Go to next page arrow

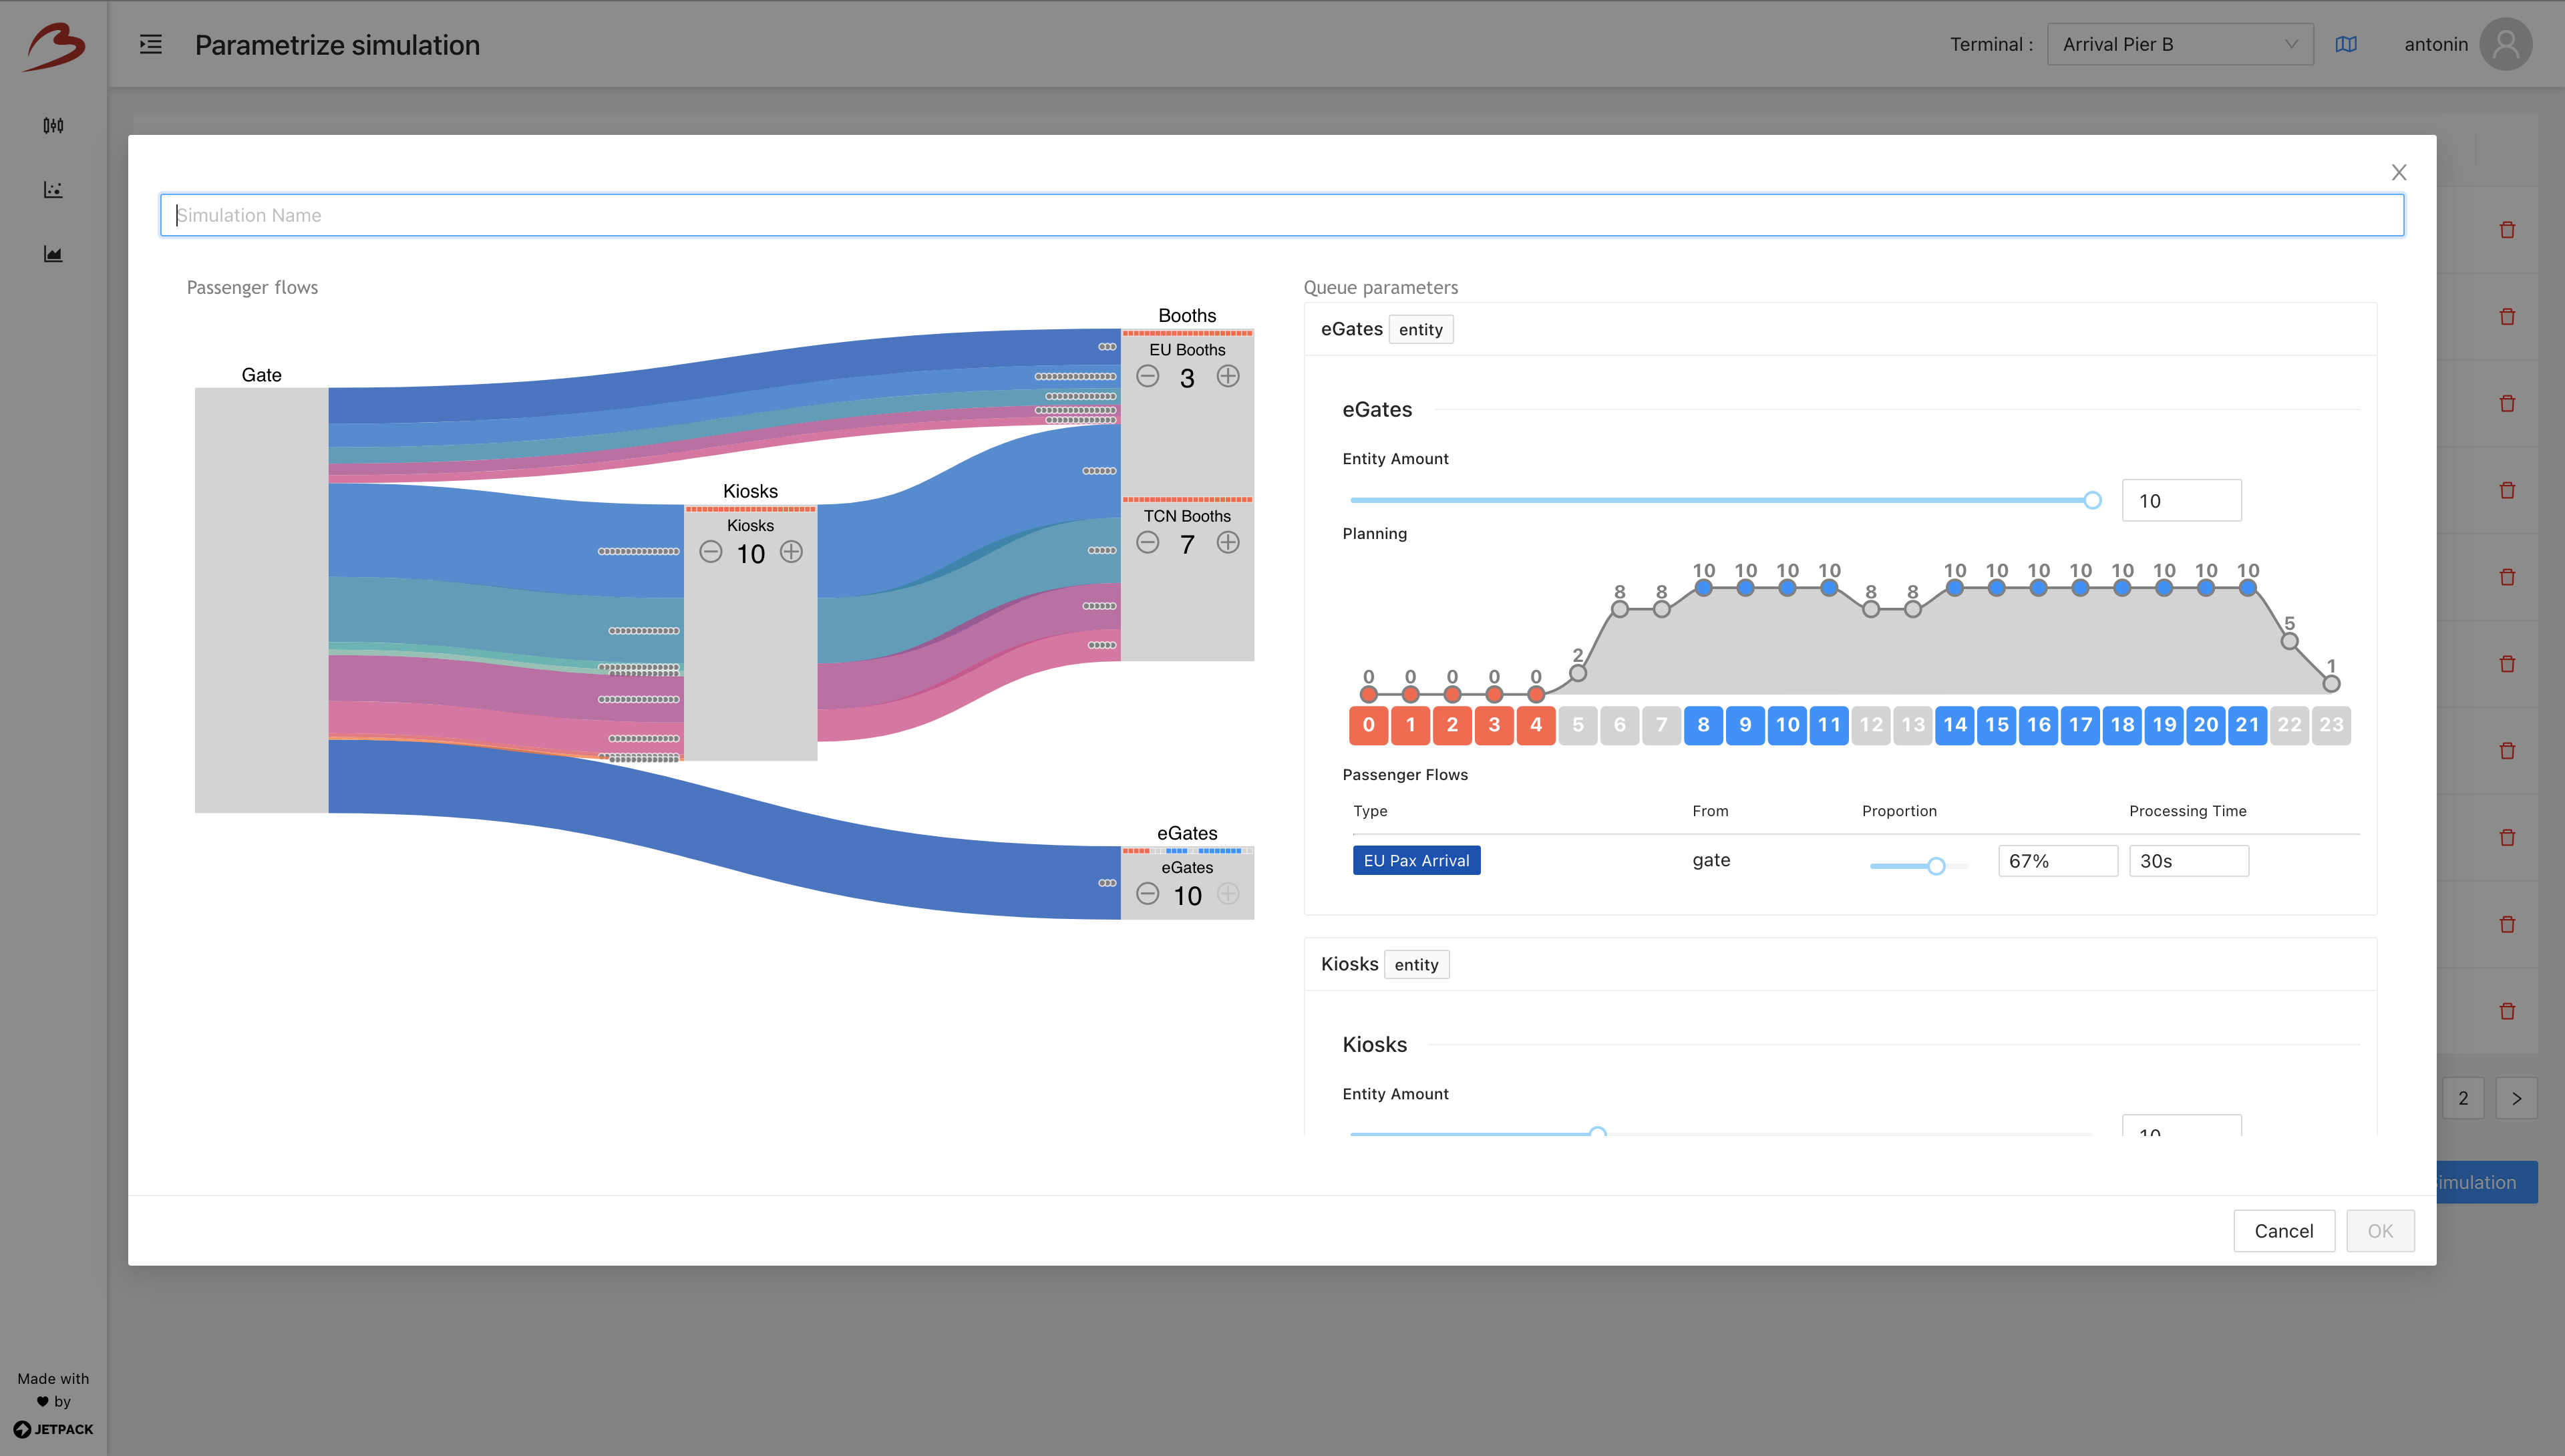tap(2517, 1098)
